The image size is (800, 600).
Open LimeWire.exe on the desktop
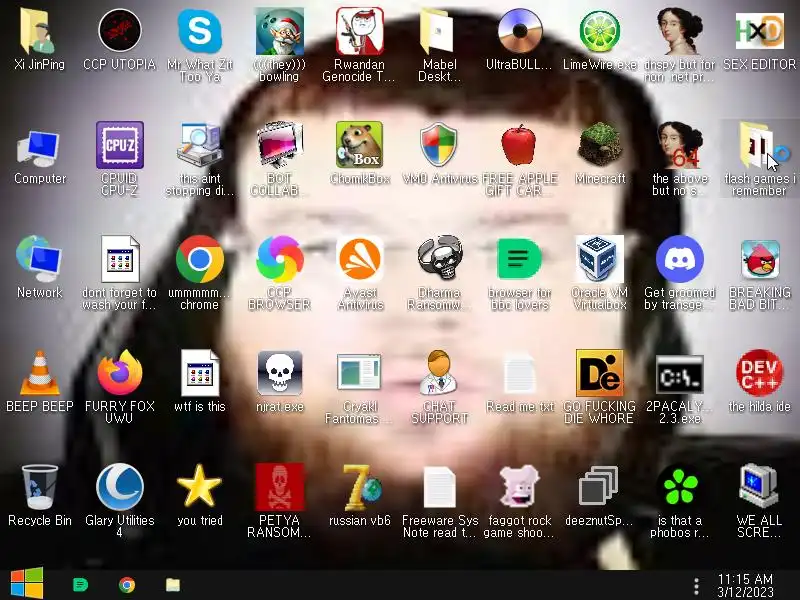click(599, 32)
